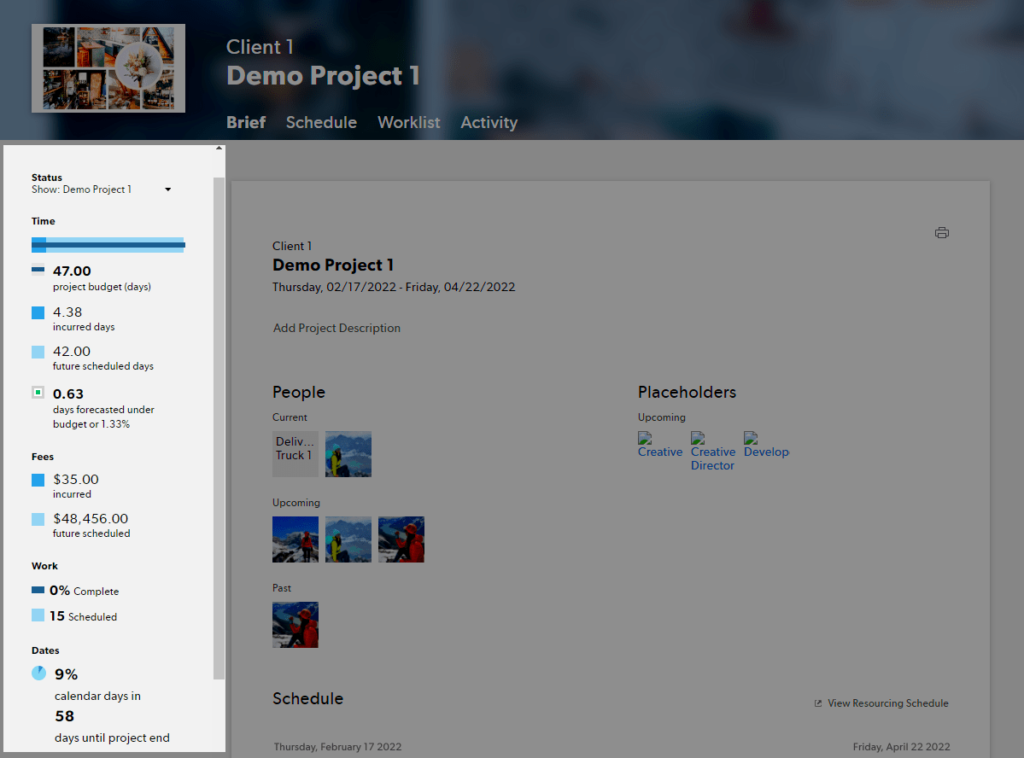Click the Current person photo beside Delivery Truck
The height and width of the screenshot is (758, 1024).
[348, 454]
